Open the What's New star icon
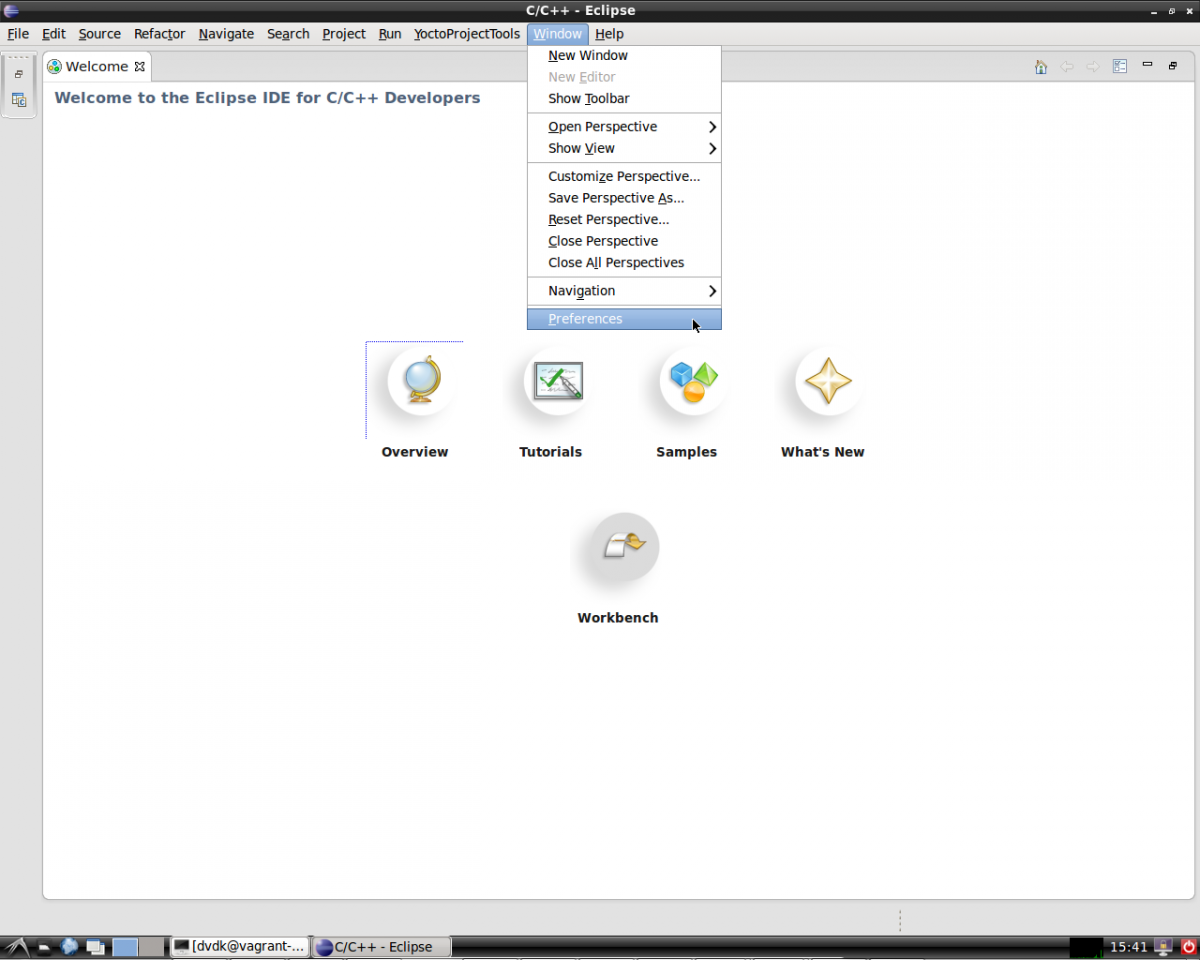This screenshot has width=1200, height=960. [828, 381]
